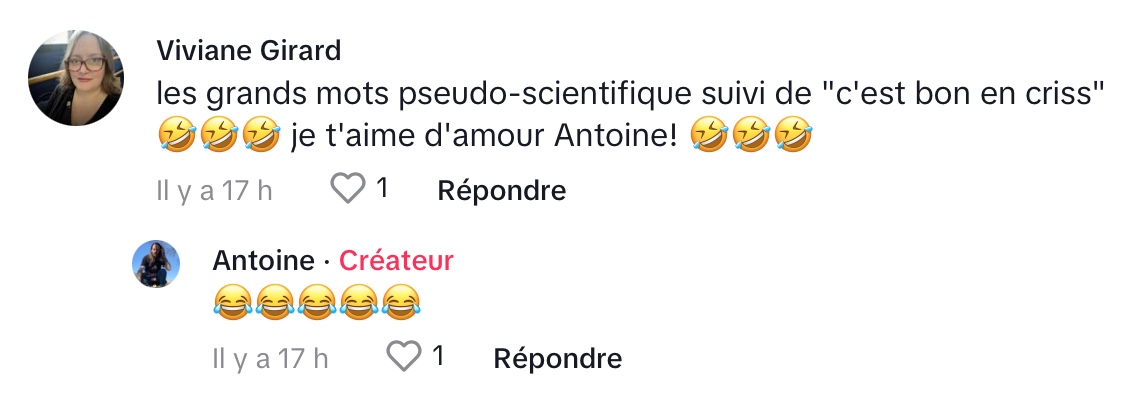Reply to Viviane Girard's comment via Répondre
The width and height of the screenshot is (1146, 396).
(501, 191)
